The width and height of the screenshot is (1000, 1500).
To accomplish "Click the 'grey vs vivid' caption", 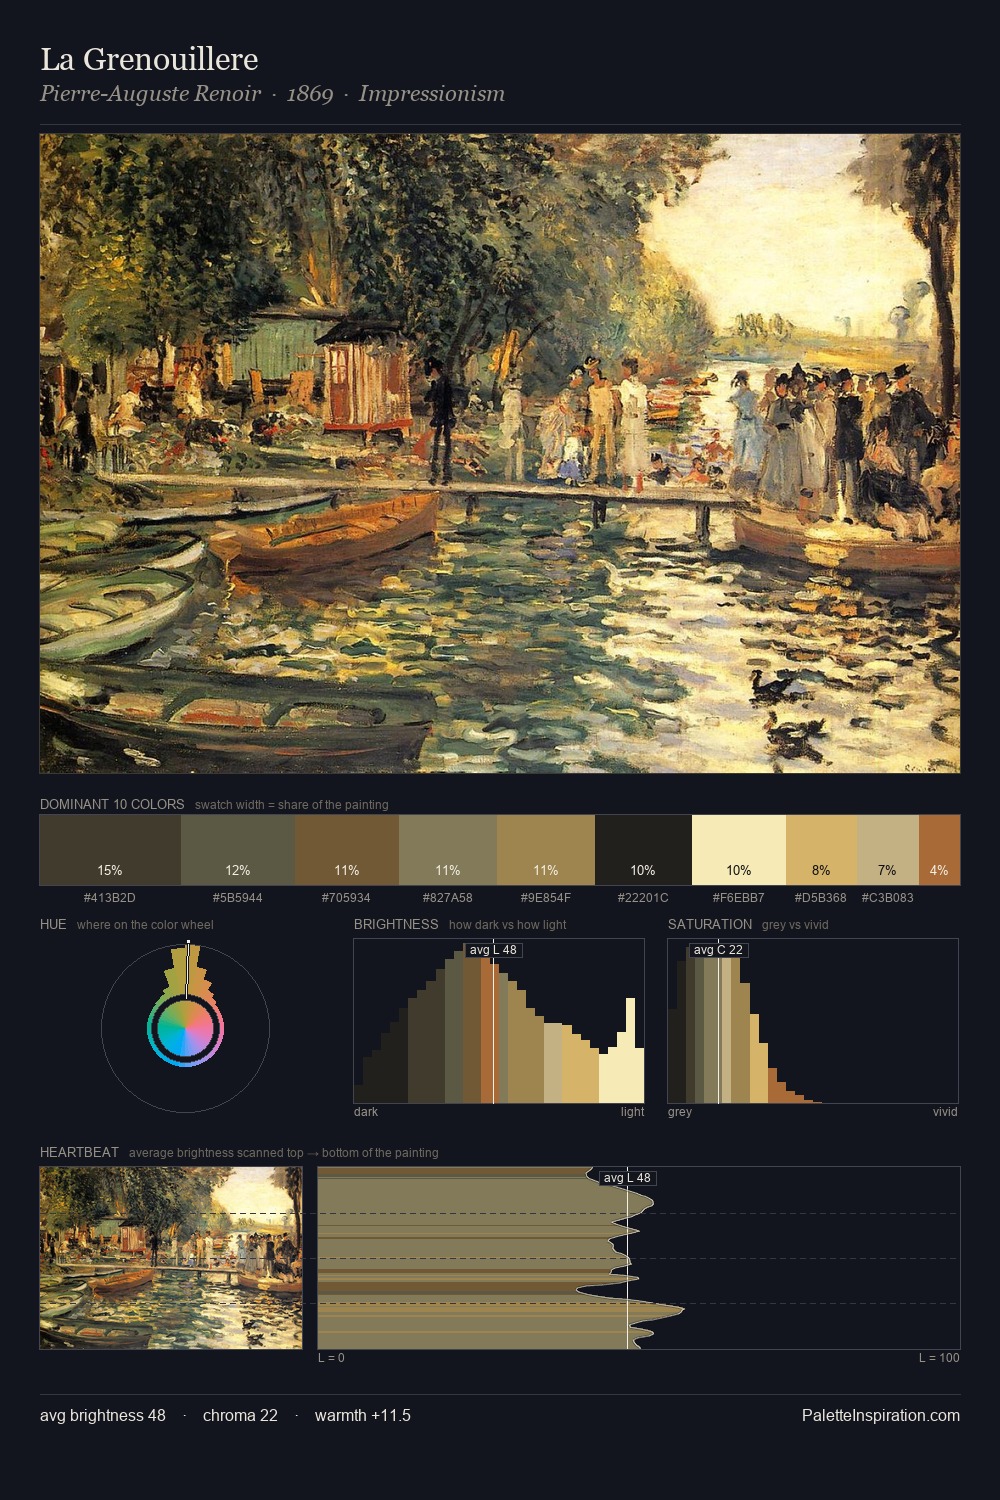I will 797,925.
